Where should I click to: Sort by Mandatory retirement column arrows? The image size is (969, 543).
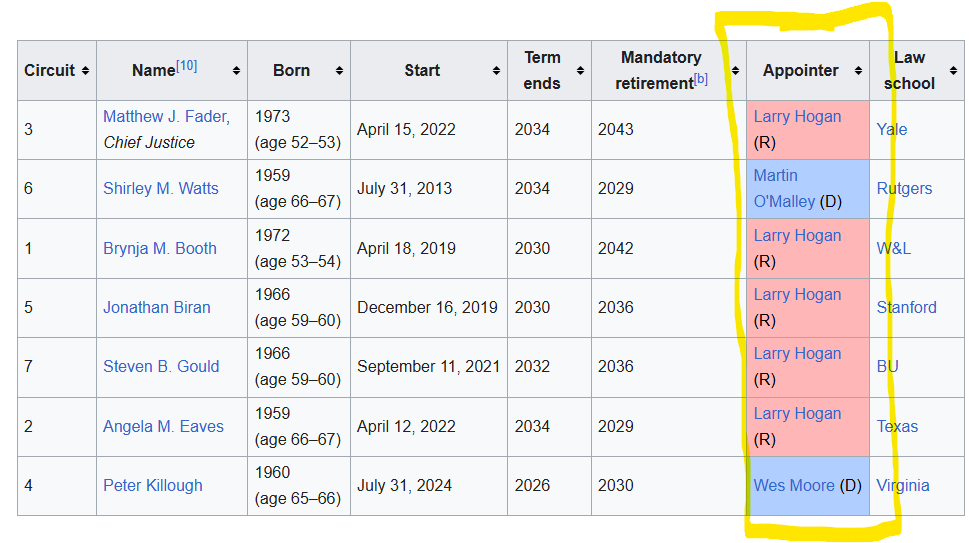point(735,71)
